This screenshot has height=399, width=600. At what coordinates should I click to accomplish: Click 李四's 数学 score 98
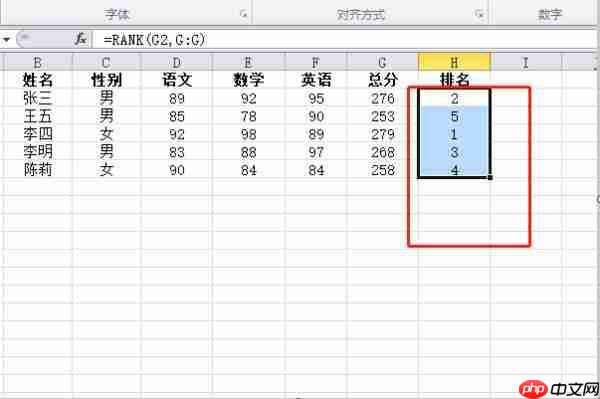[248, 134]
